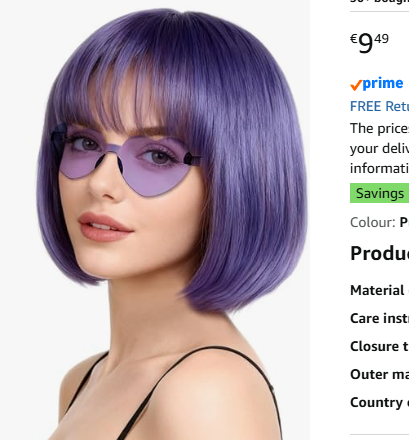
Task: Click the text line starting 'The prices'
Action: click(x=379, y=128)
